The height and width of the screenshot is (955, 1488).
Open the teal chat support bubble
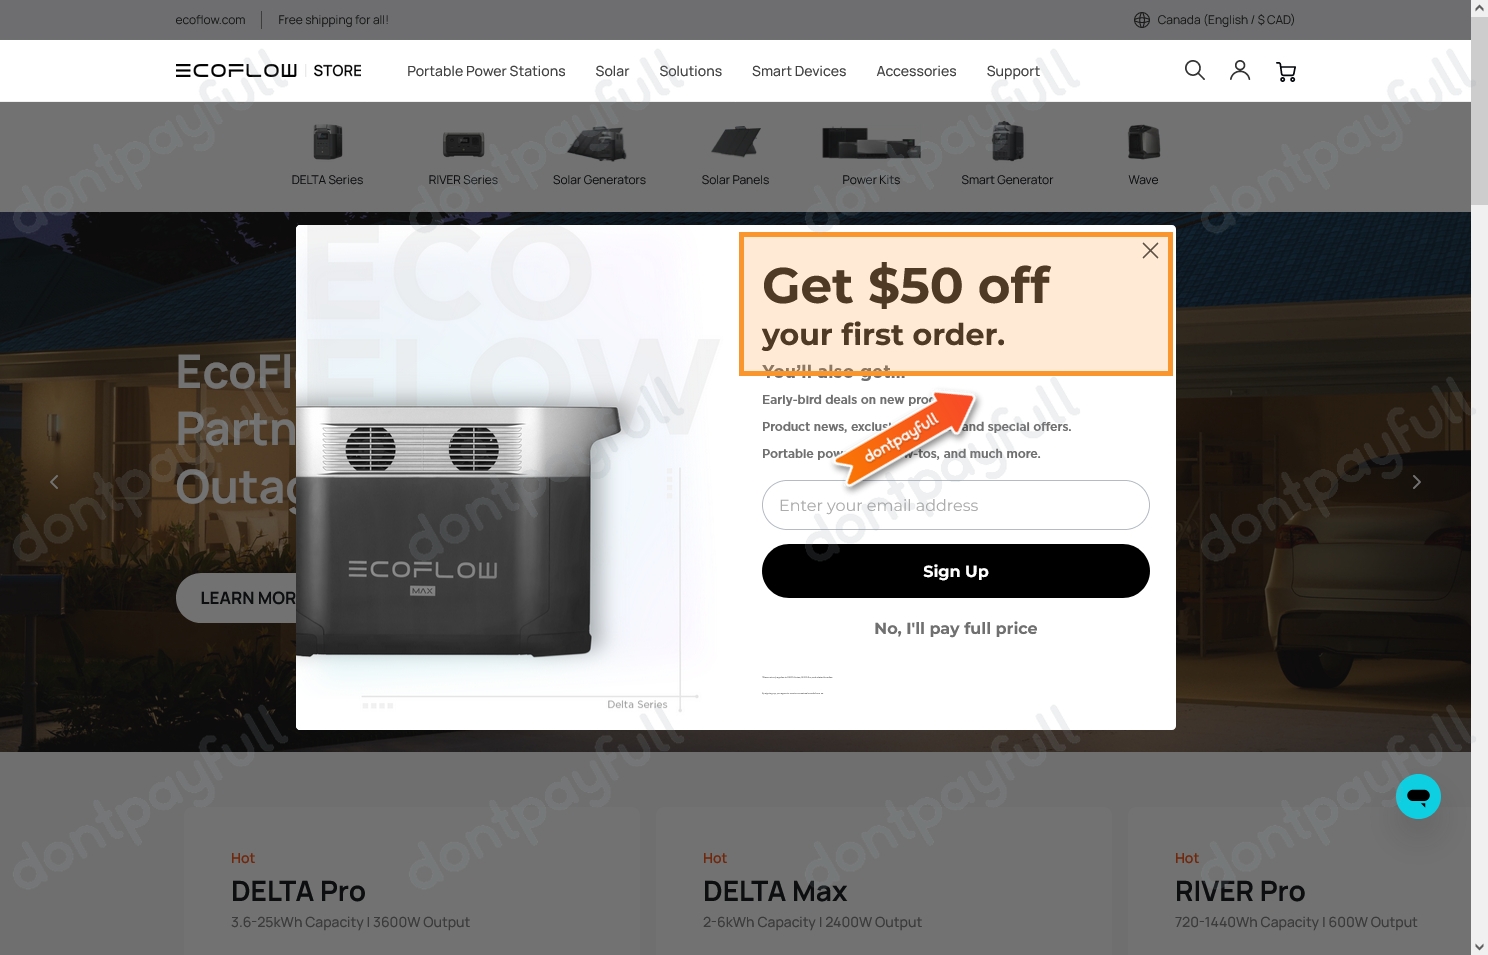[x=1418, y=797]
